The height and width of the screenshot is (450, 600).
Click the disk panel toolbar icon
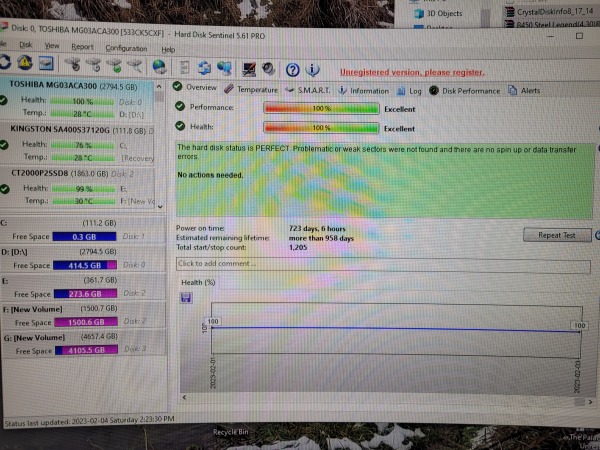point(46,64)
